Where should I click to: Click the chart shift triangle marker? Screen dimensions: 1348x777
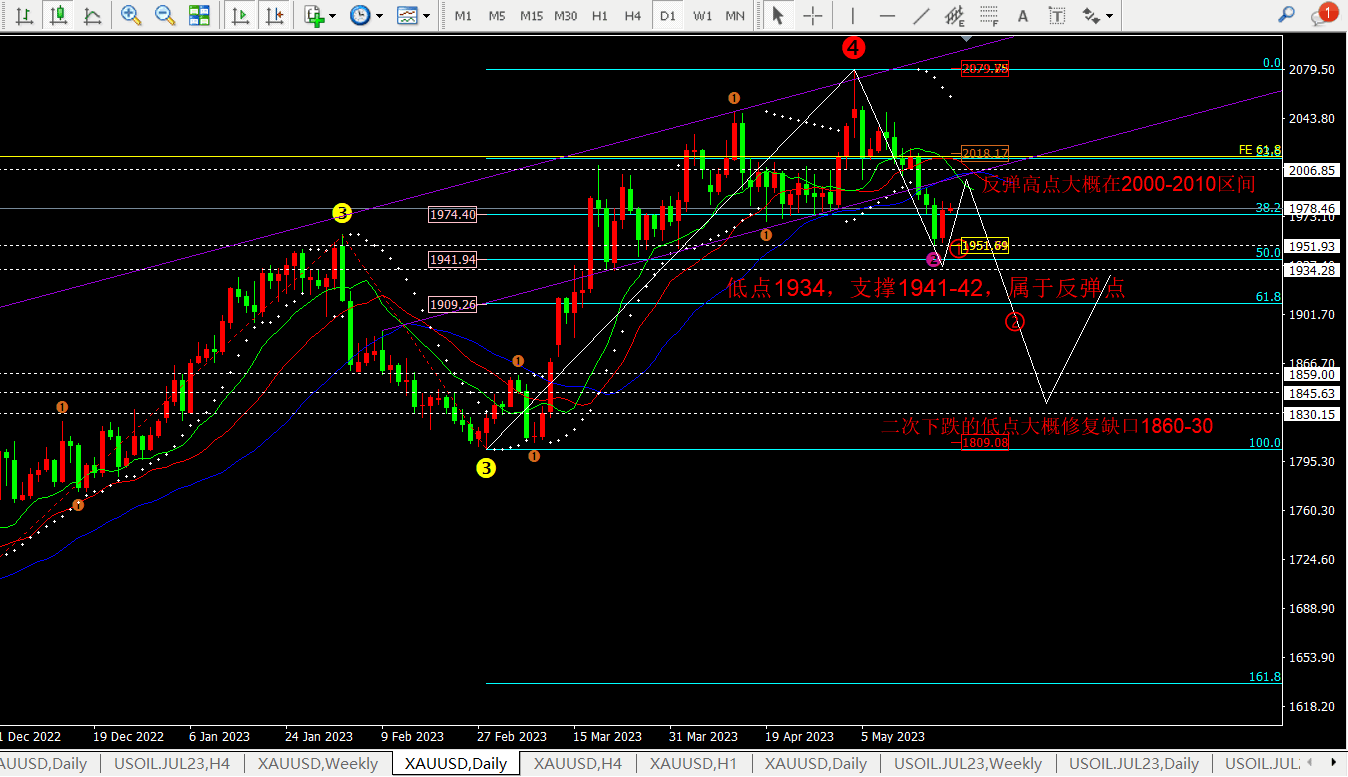pos(966,38)
